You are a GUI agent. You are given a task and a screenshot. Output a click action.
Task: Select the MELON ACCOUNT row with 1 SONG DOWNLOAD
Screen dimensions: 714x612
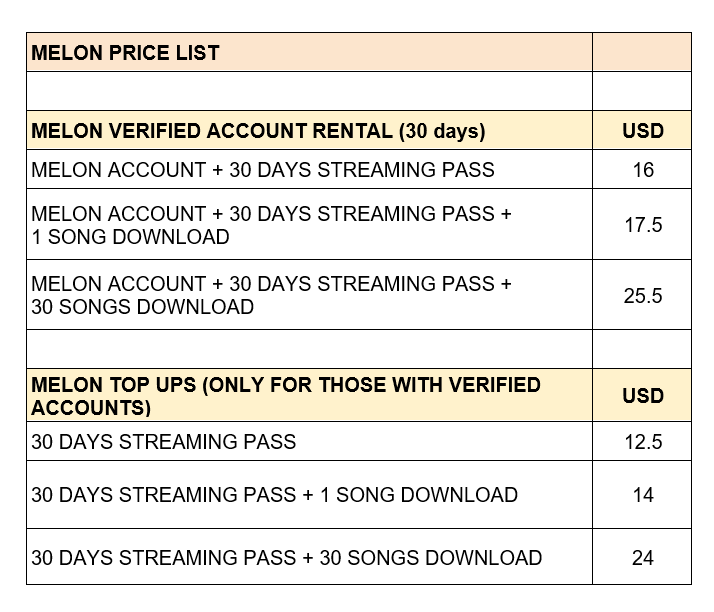pos(309,225)
